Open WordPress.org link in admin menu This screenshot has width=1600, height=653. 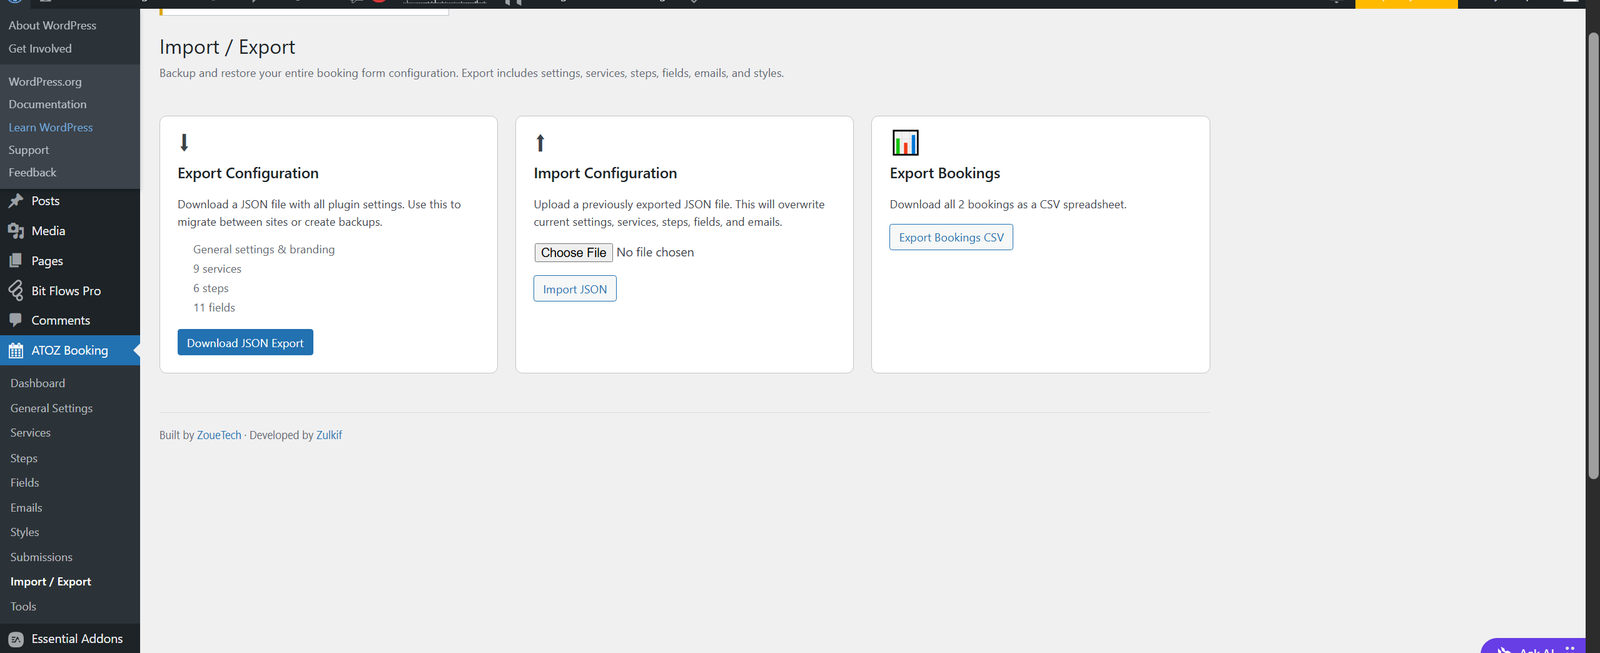(45, 82)
